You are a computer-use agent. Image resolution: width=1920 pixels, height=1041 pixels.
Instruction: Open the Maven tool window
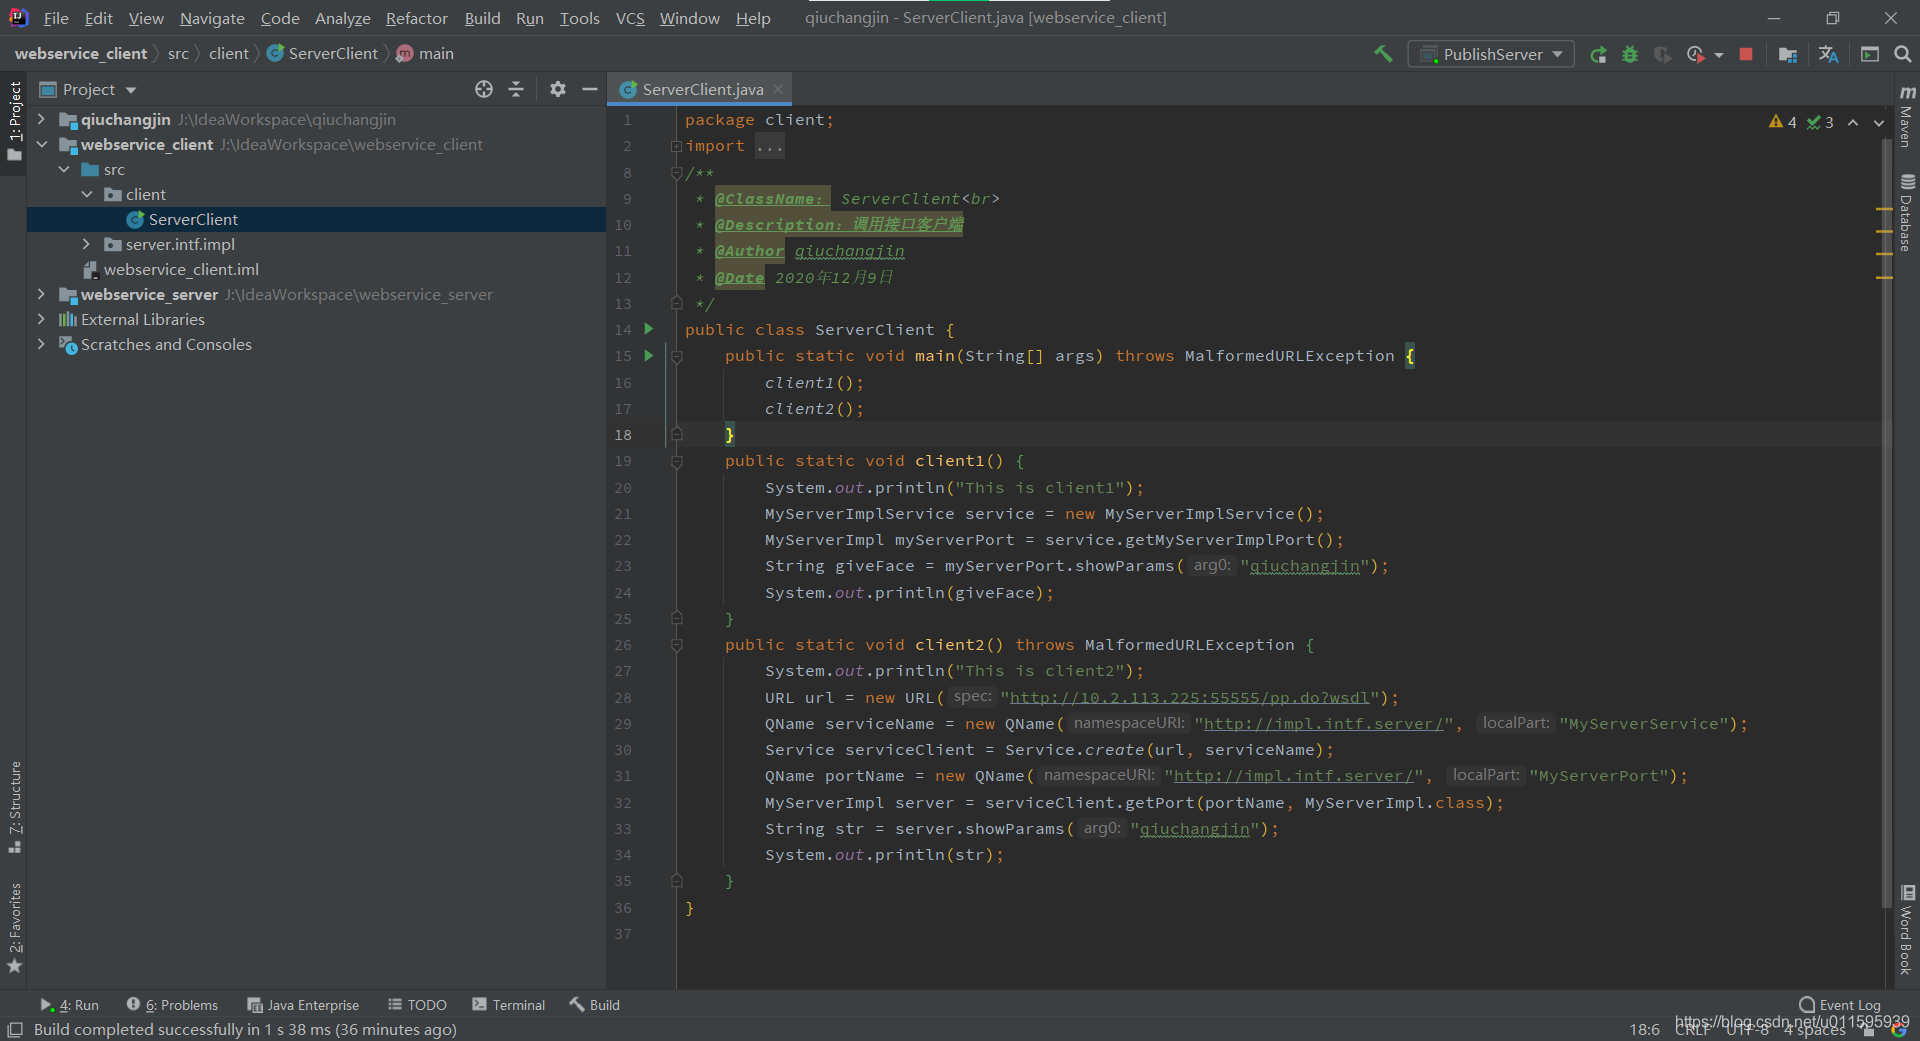tap(1907, 115)
